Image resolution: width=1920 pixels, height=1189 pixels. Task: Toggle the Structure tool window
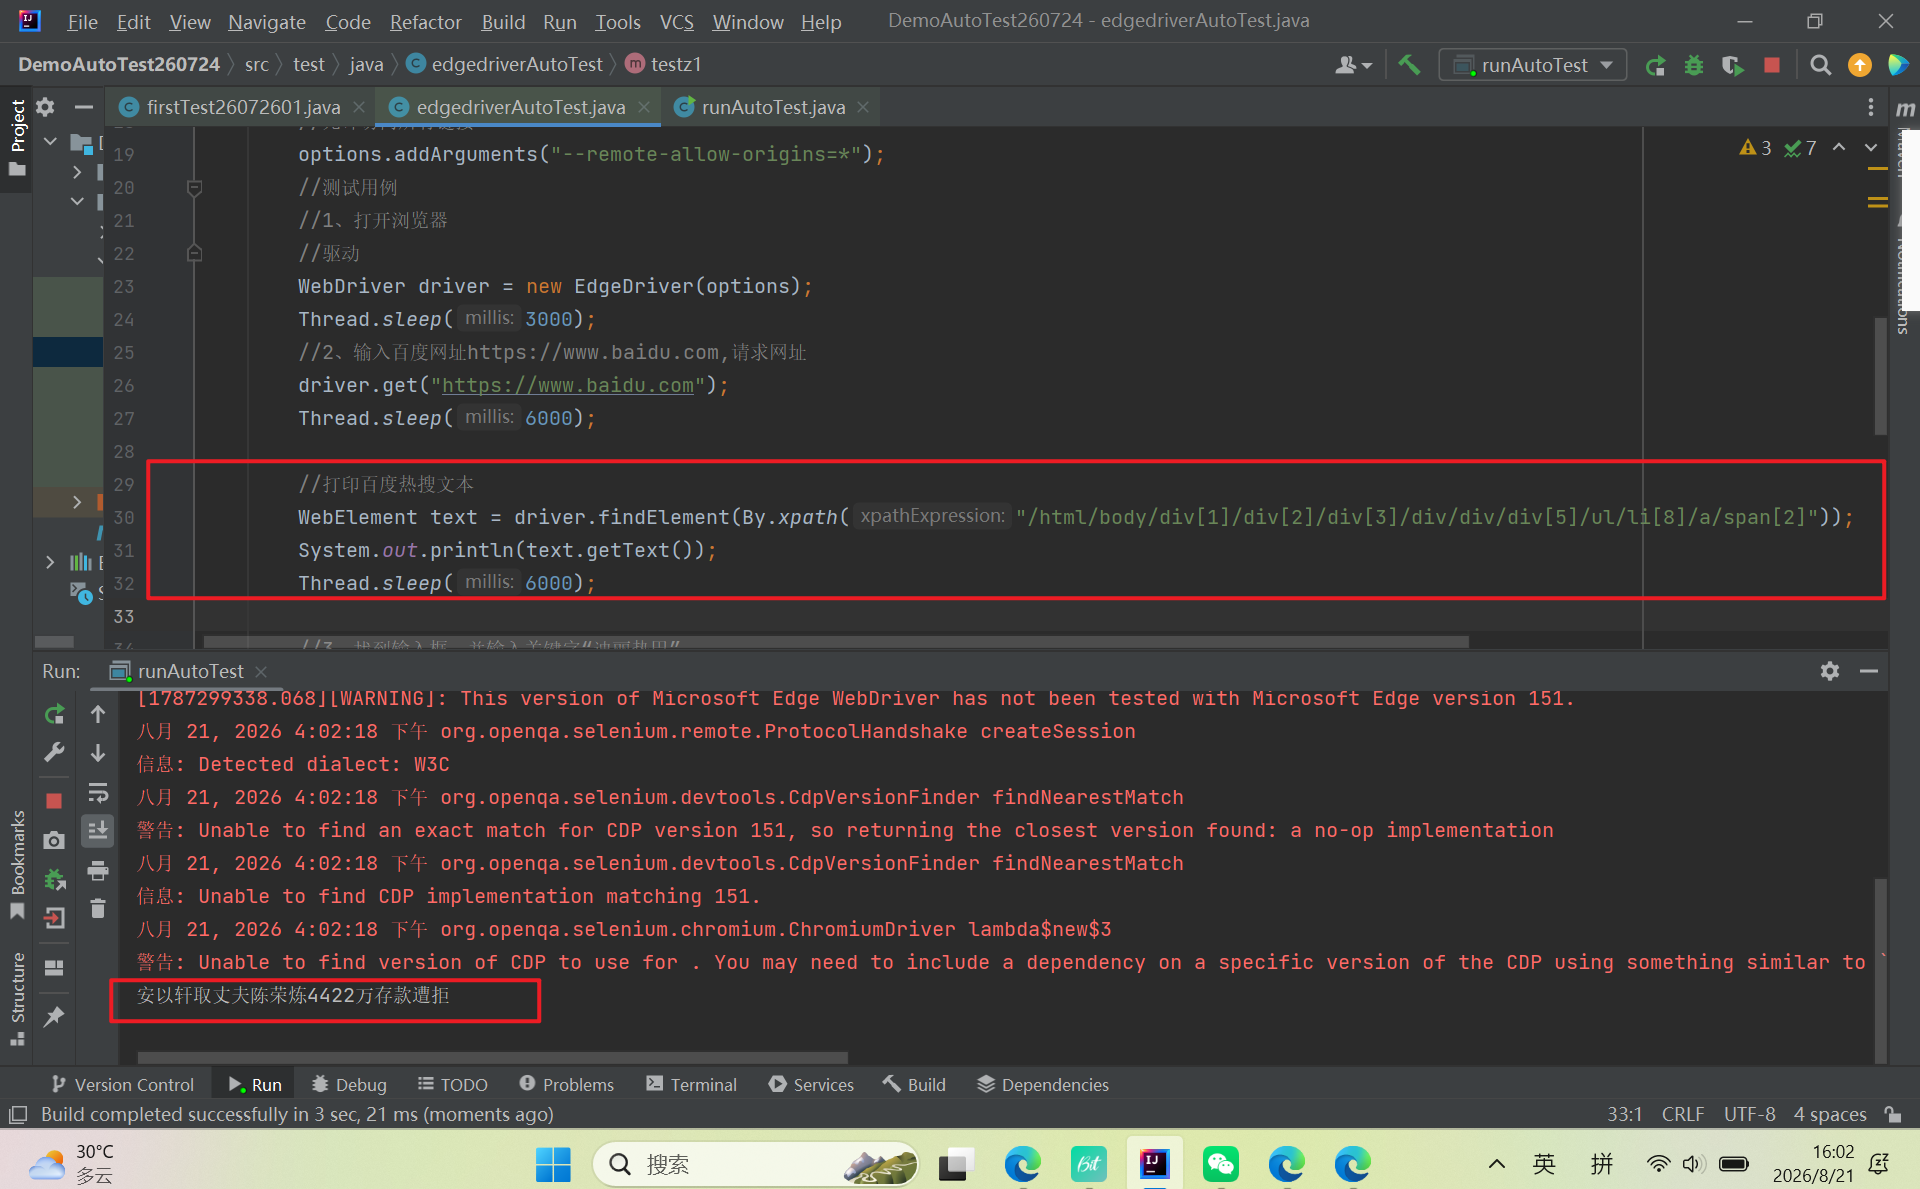tap(17, 998)
